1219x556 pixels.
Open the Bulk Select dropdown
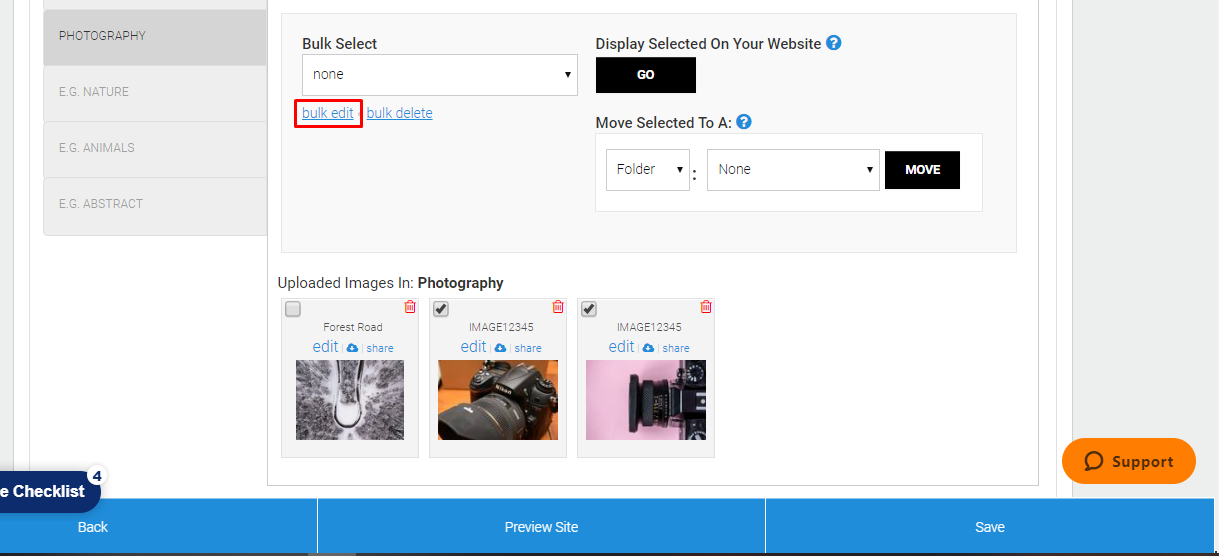(x=440, y=75)
